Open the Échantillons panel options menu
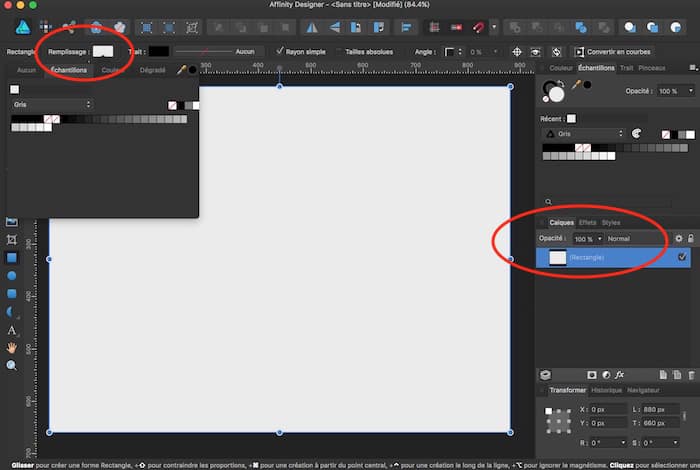The width and height of the screenshot is (700, 470). coord(693,68)
